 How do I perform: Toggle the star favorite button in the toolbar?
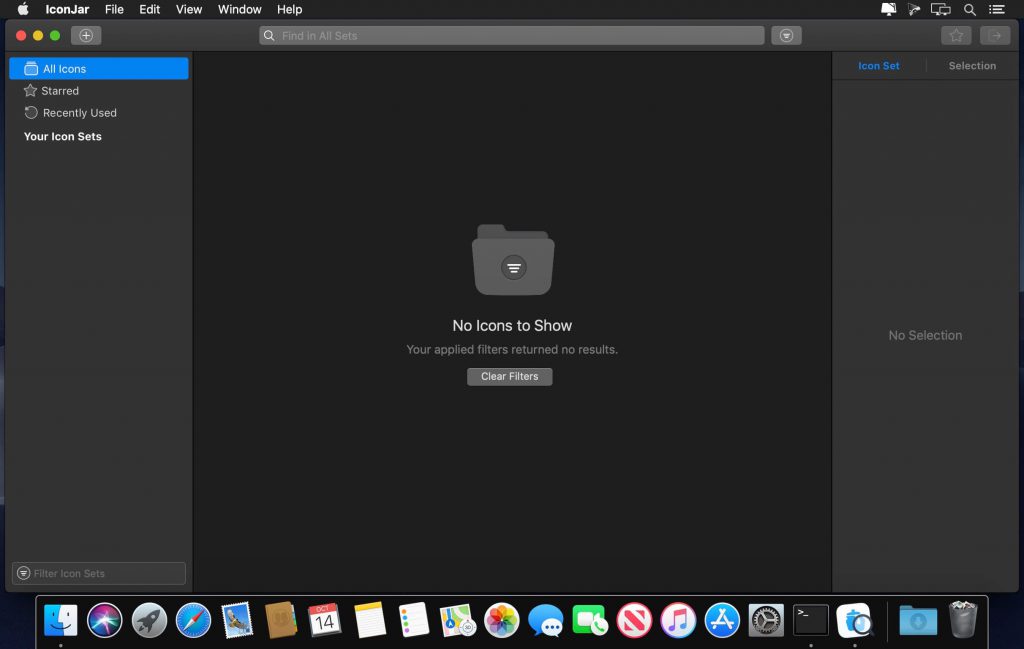pos(955,35)
